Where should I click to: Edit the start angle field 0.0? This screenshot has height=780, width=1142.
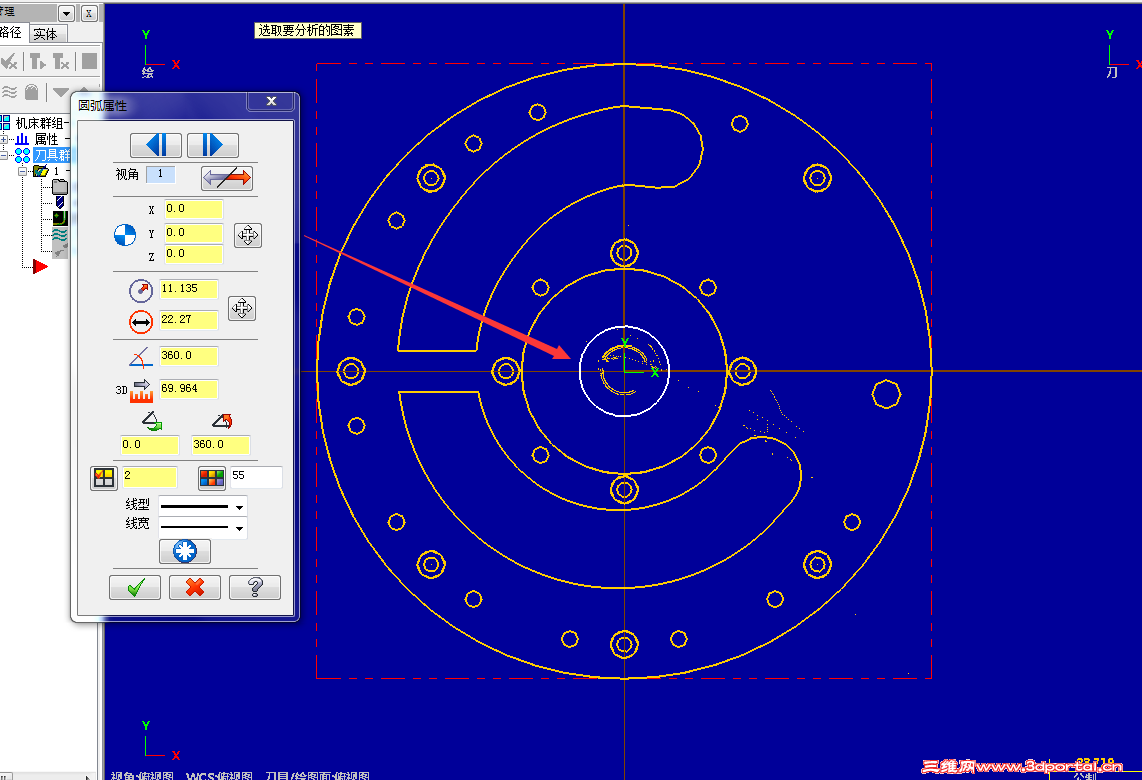coord(149,444)
